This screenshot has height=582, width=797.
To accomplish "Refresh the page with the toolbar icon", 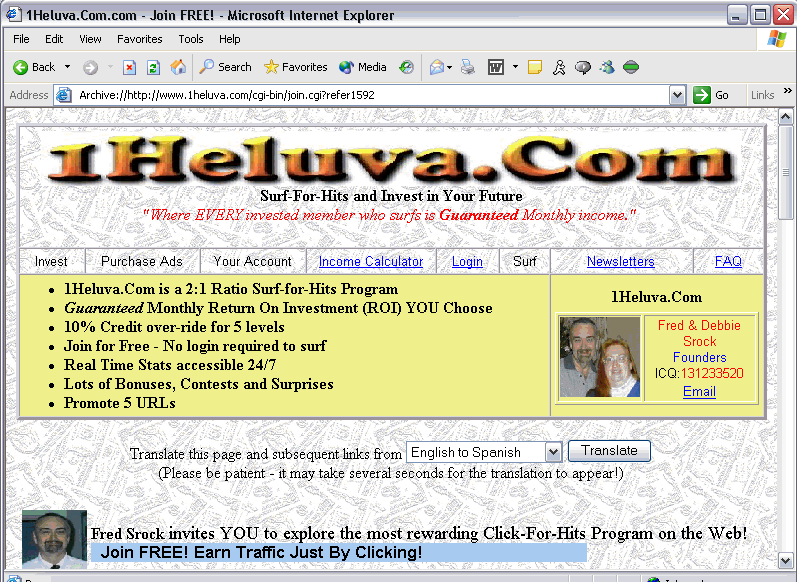I will click(154, 67).
